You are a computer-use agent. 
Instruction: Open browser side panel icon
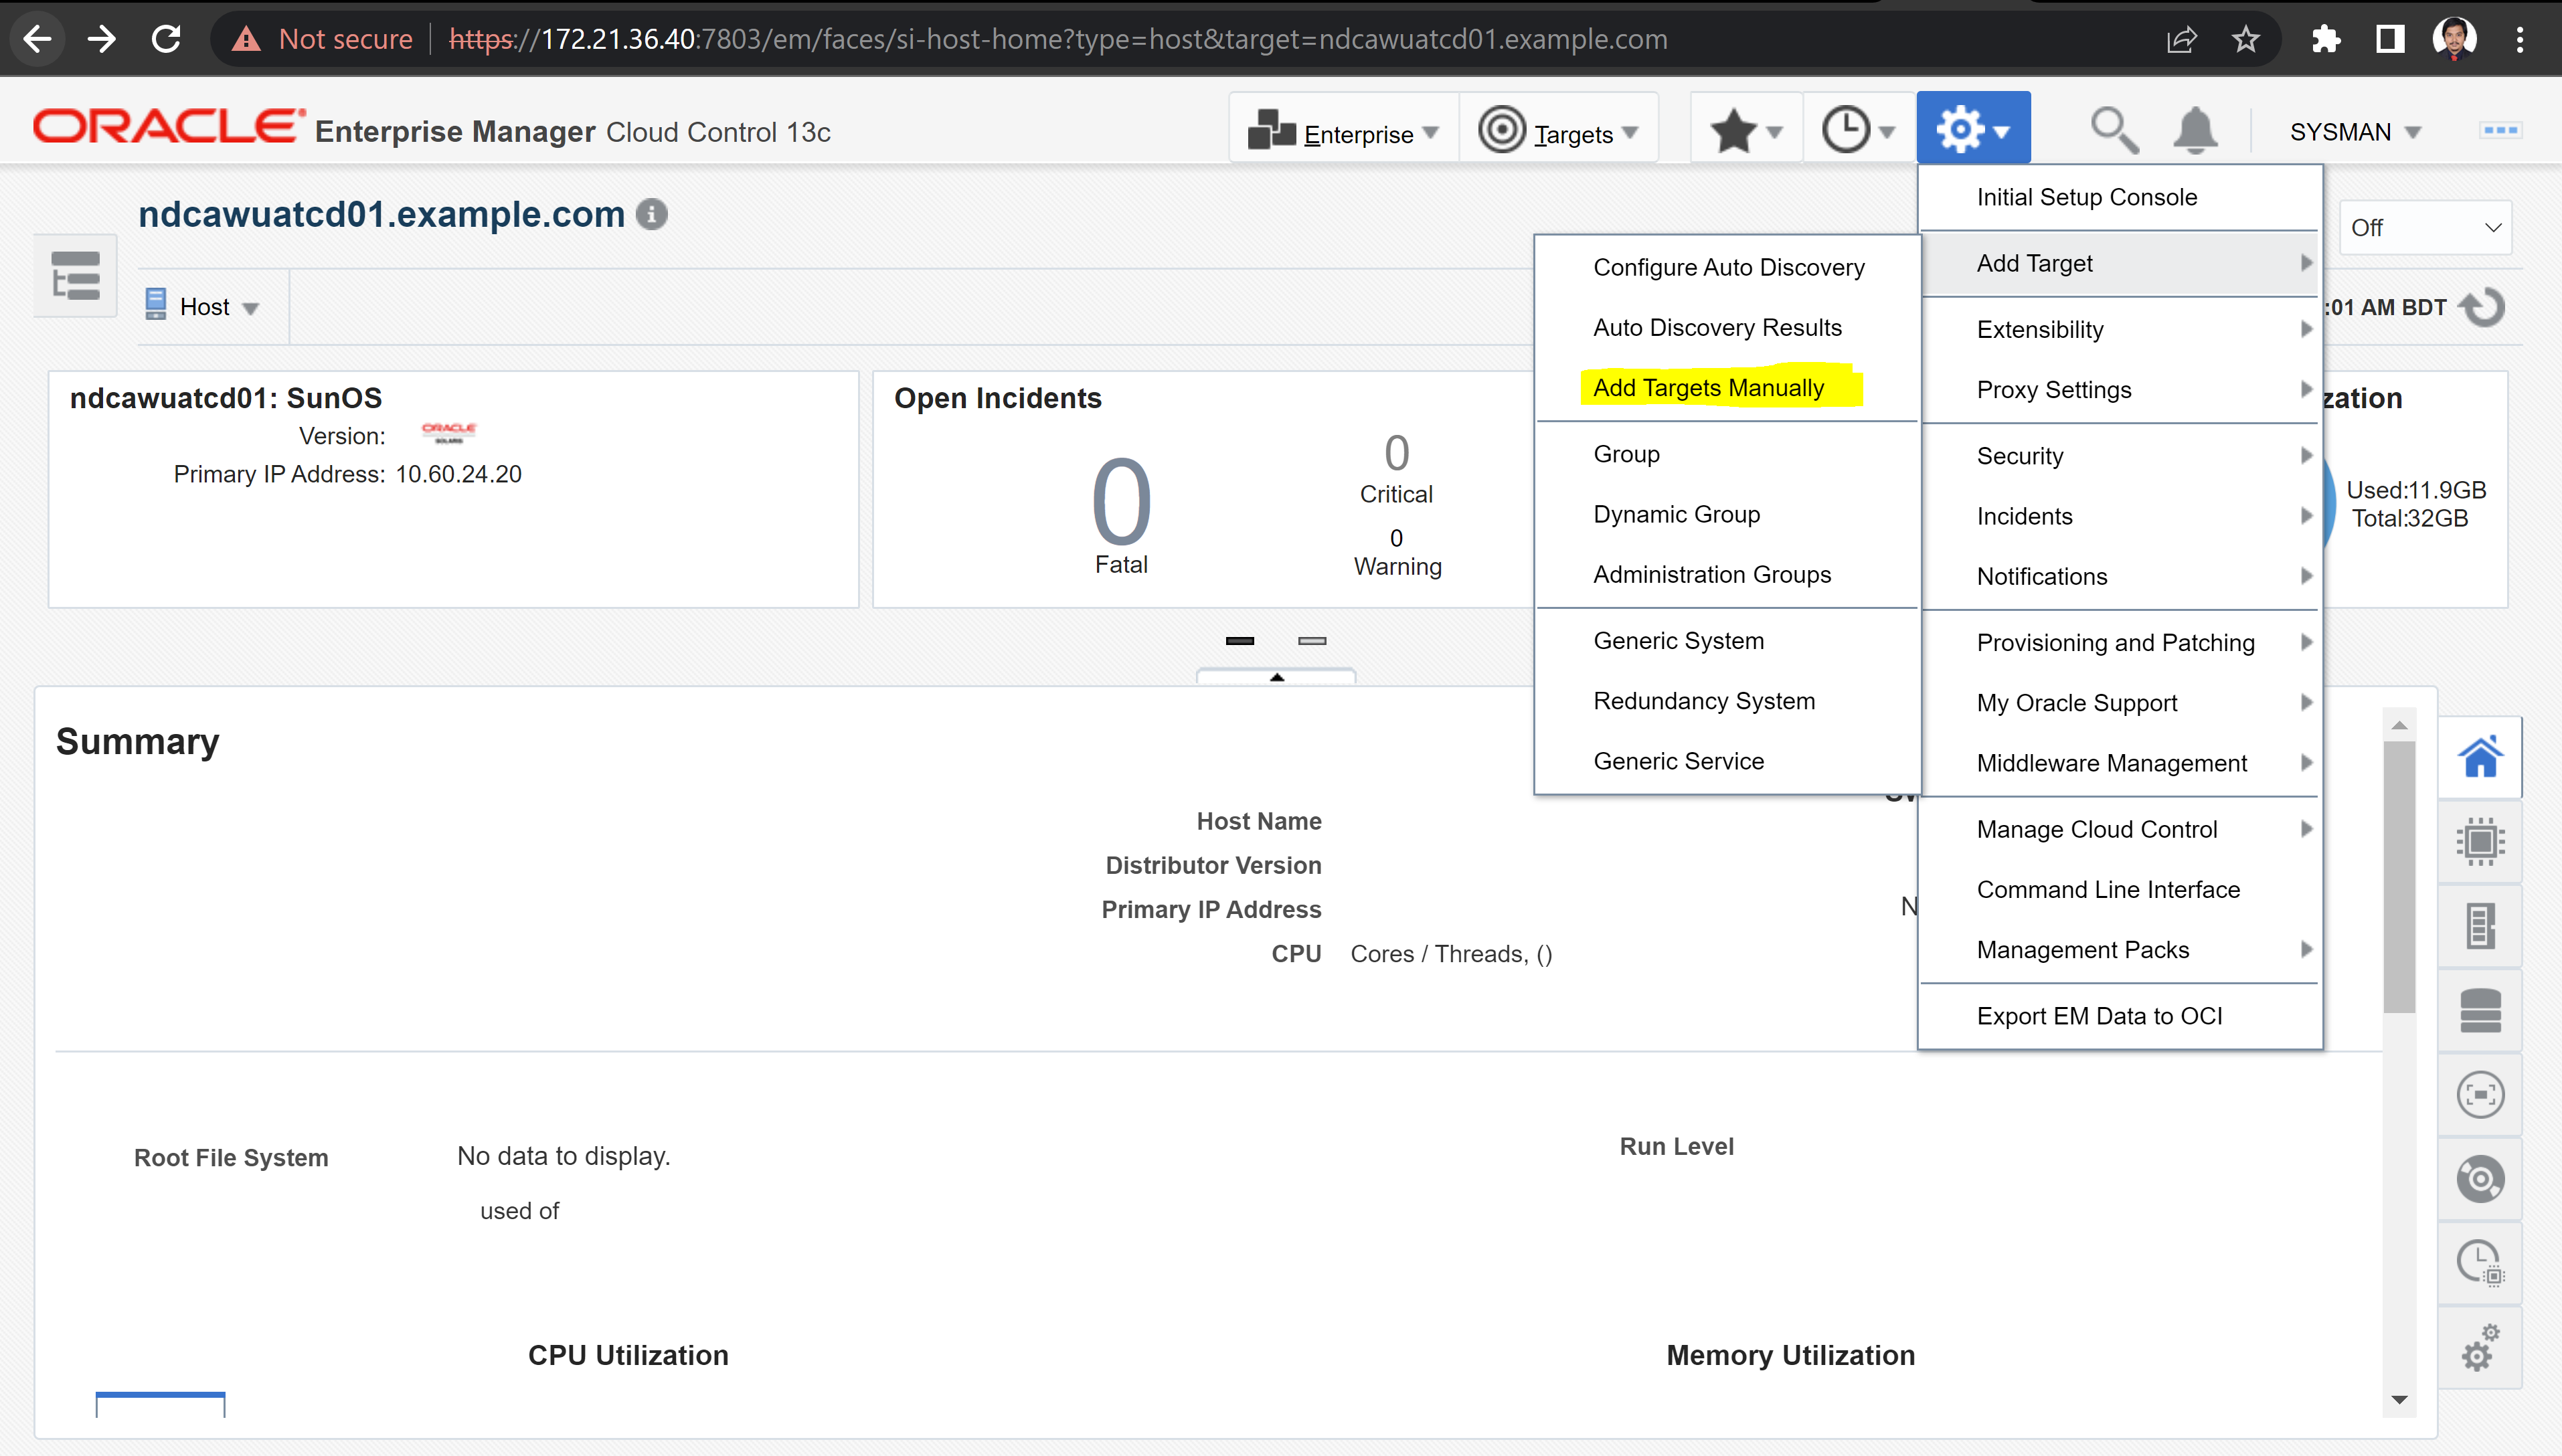2390,39
